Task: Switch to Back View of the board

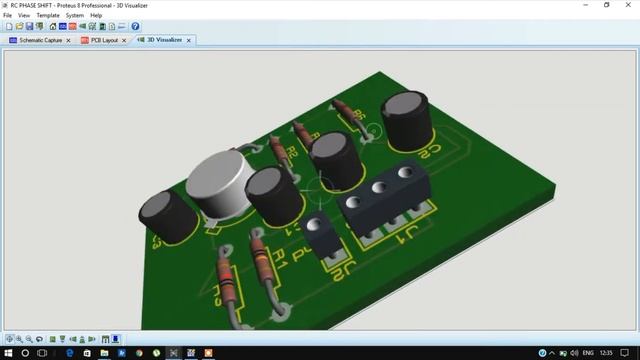Action: pos(82,339)
